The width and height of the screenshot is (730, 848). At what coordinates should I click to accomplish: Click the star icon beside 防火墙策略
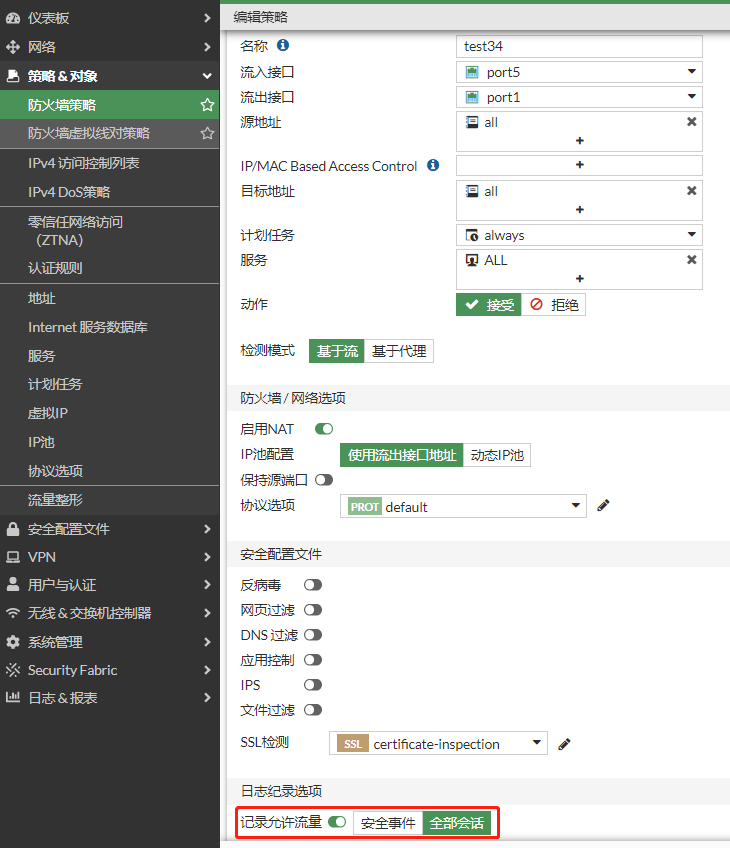coord(207,105)
